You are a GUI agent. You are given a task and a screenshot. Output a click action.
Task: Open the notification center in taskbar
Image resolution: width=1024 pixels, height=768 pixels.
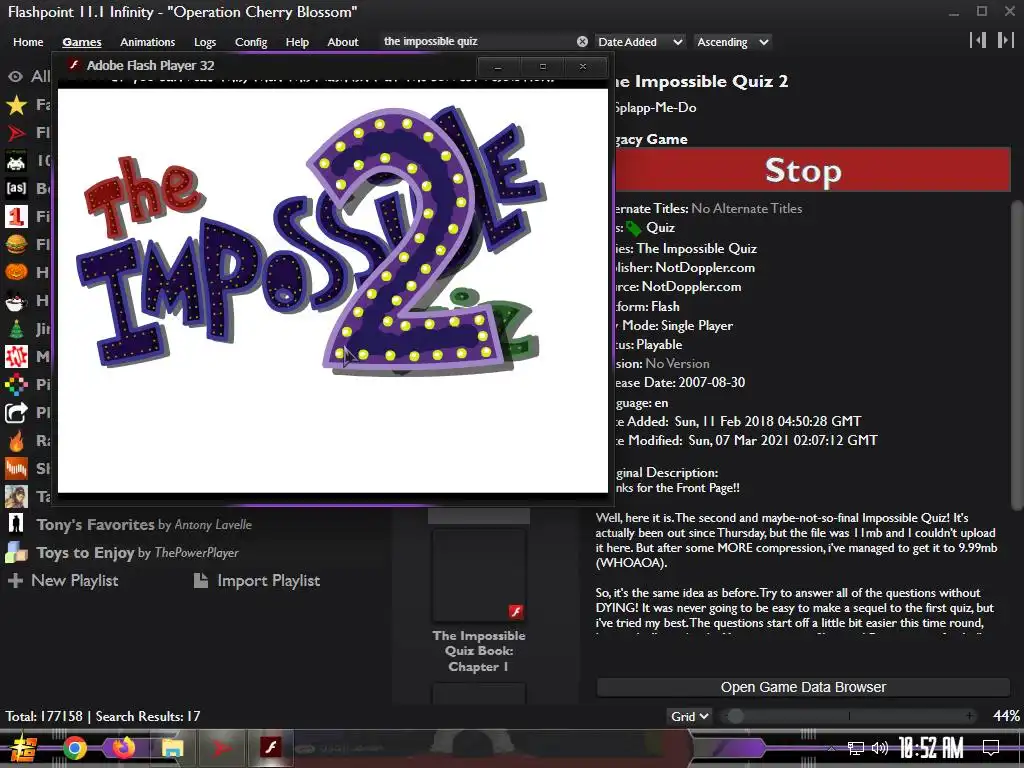click(991, 748)
